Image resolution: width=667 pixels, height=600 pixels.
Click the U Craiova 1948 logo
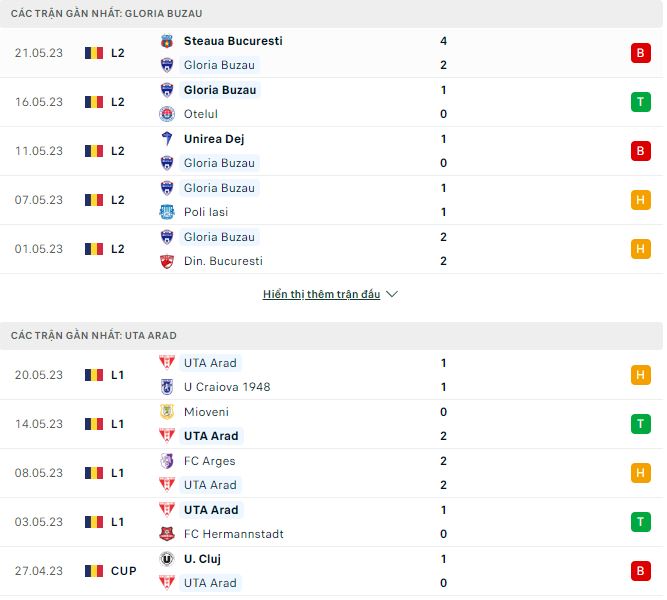[167, 387]
